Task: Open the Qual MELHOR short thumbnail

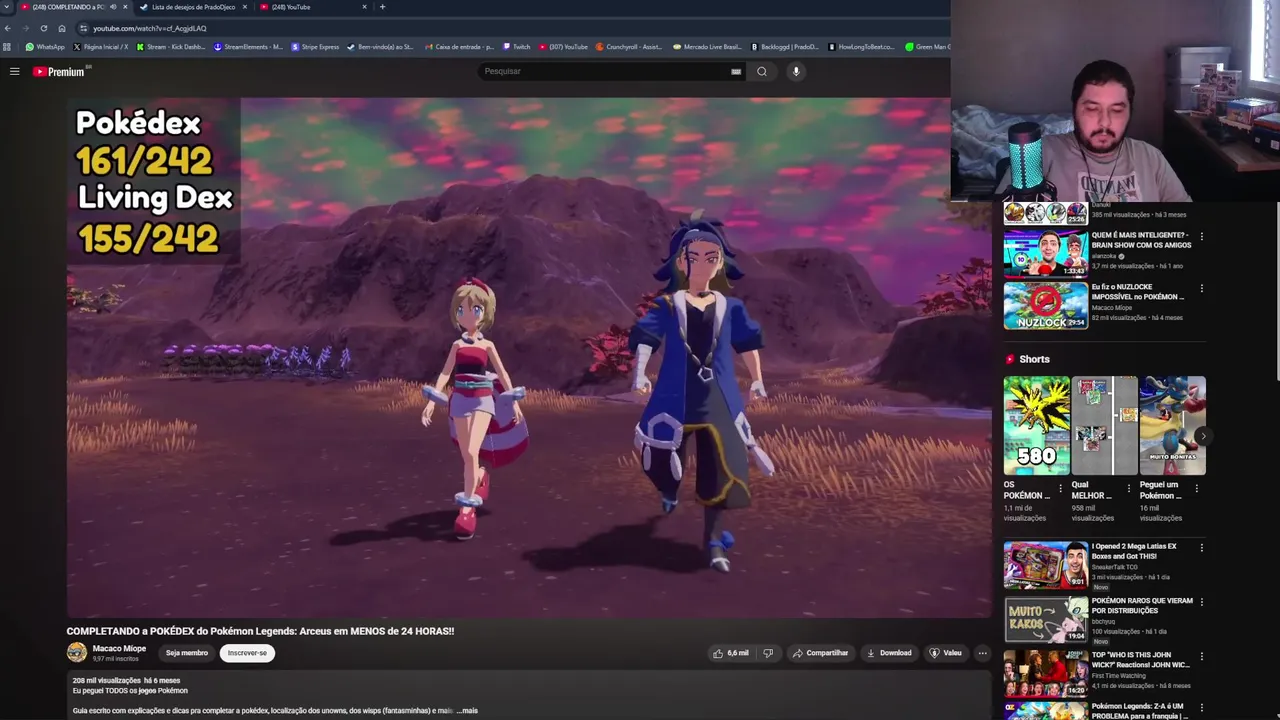Action: [x=1104, y=425]
